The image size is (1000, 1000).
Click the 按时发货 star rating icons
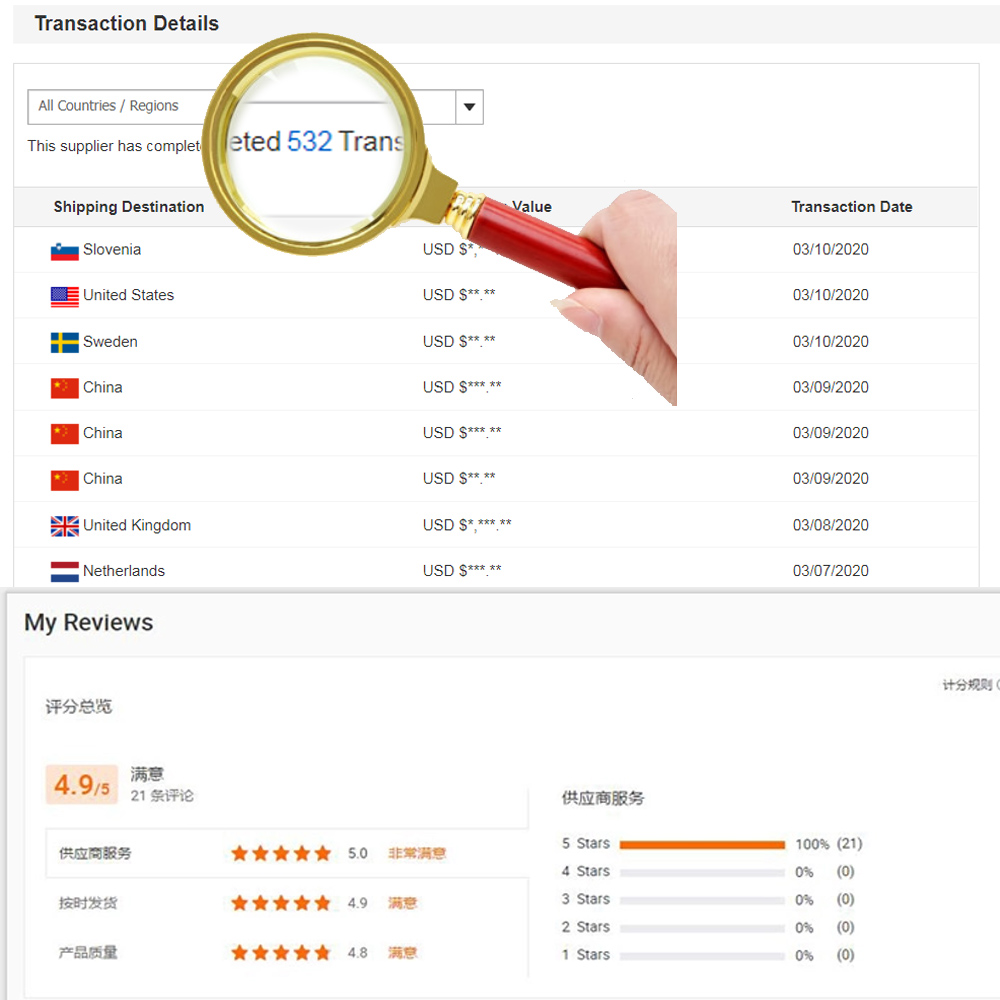281,903
